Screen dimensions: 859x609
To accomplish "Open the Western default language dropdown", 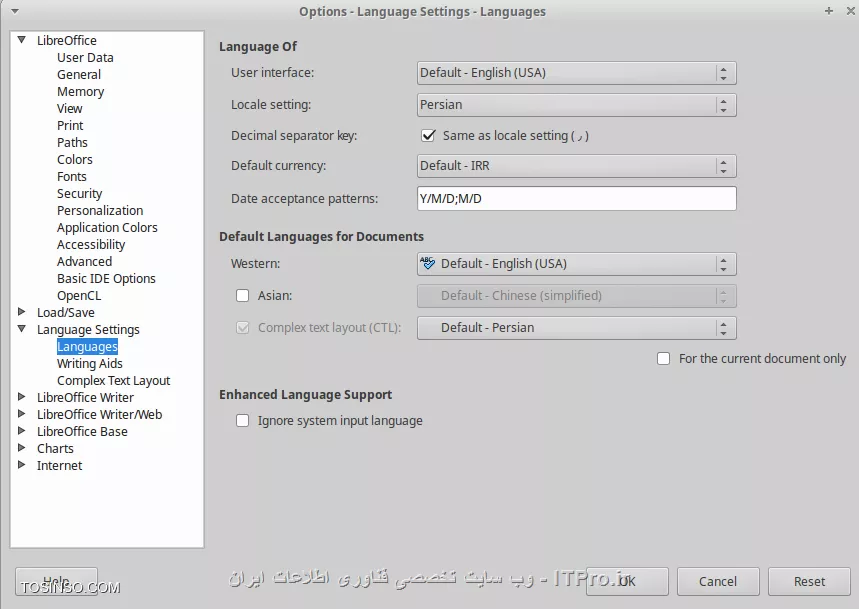I will pyautogui.click(x=576, y=264).
